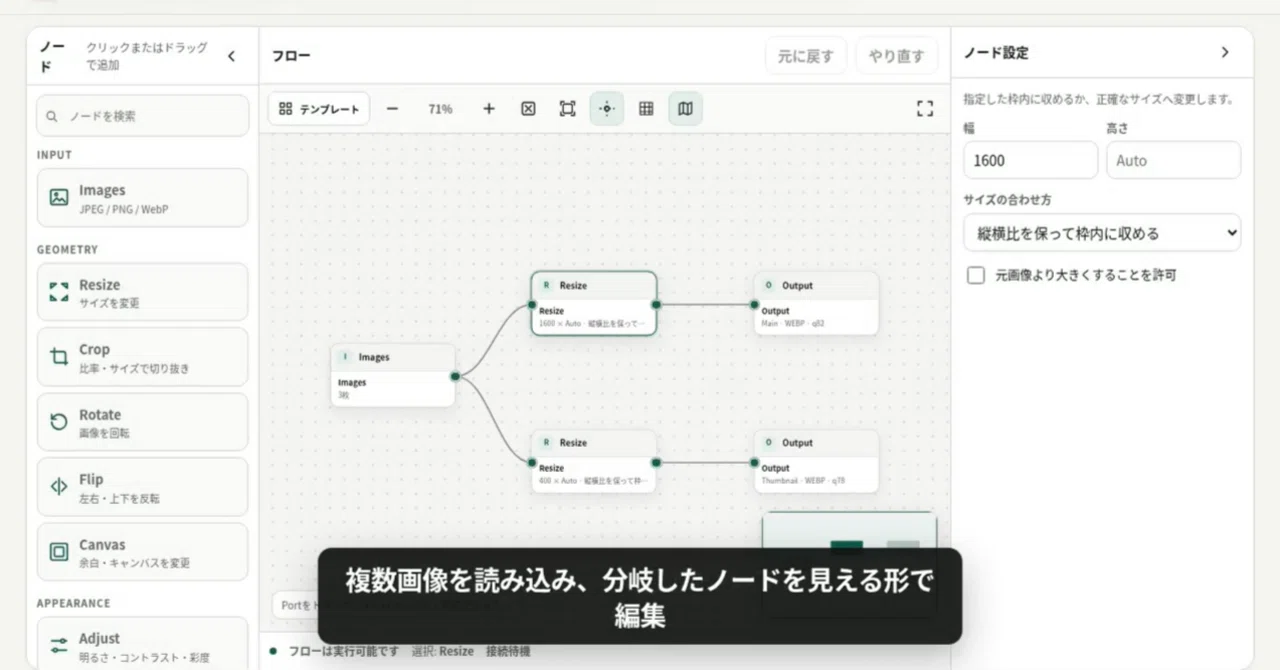The image size is (1280, 670).
Task: Add a Canvas node from the palette
Action: (143, 552)
